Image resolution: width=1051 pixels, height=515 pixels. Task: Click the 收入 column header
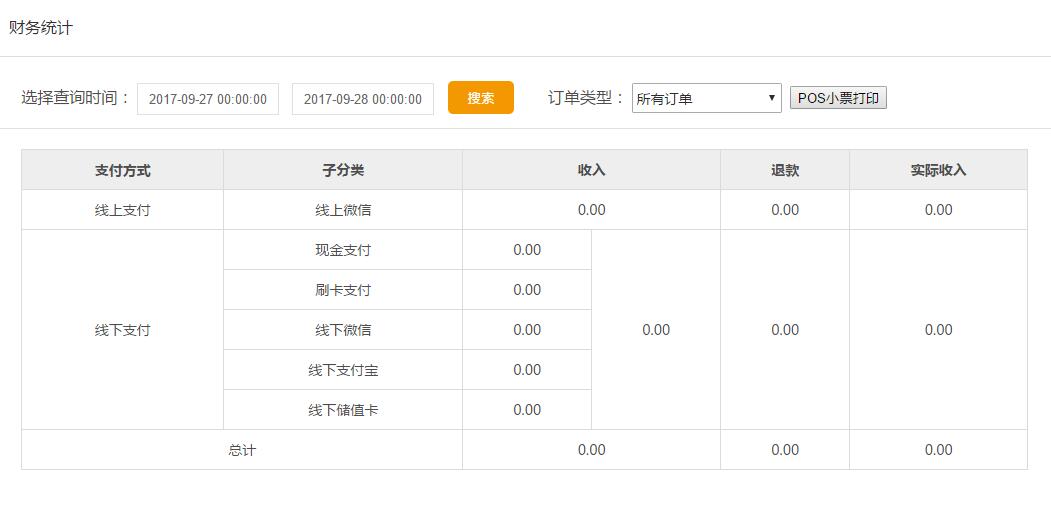[x=591, y=170]
